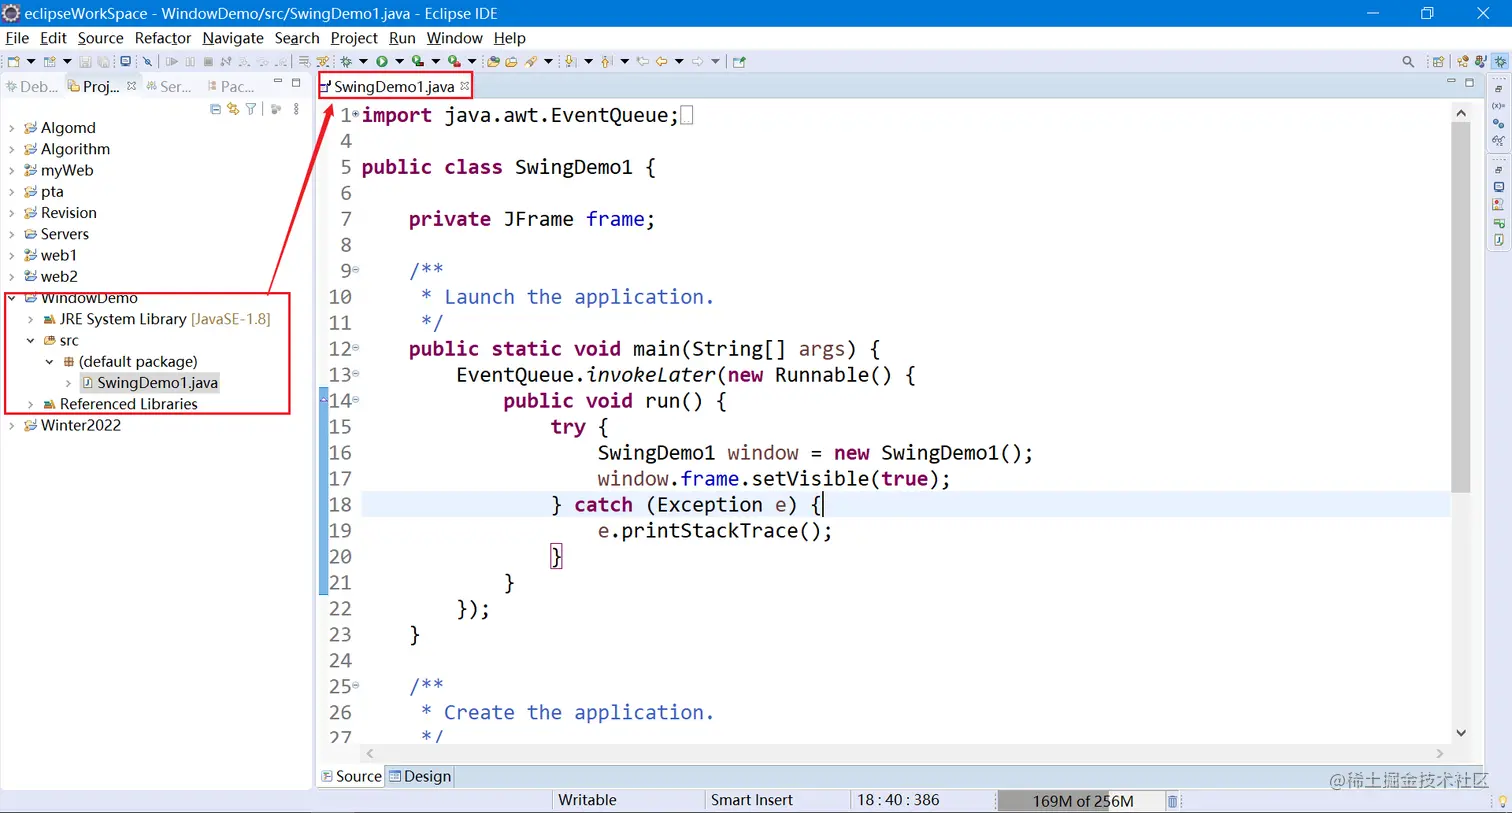
Task: Switch to the Java EE perspective icon
Action: (x=1463, y=61)
